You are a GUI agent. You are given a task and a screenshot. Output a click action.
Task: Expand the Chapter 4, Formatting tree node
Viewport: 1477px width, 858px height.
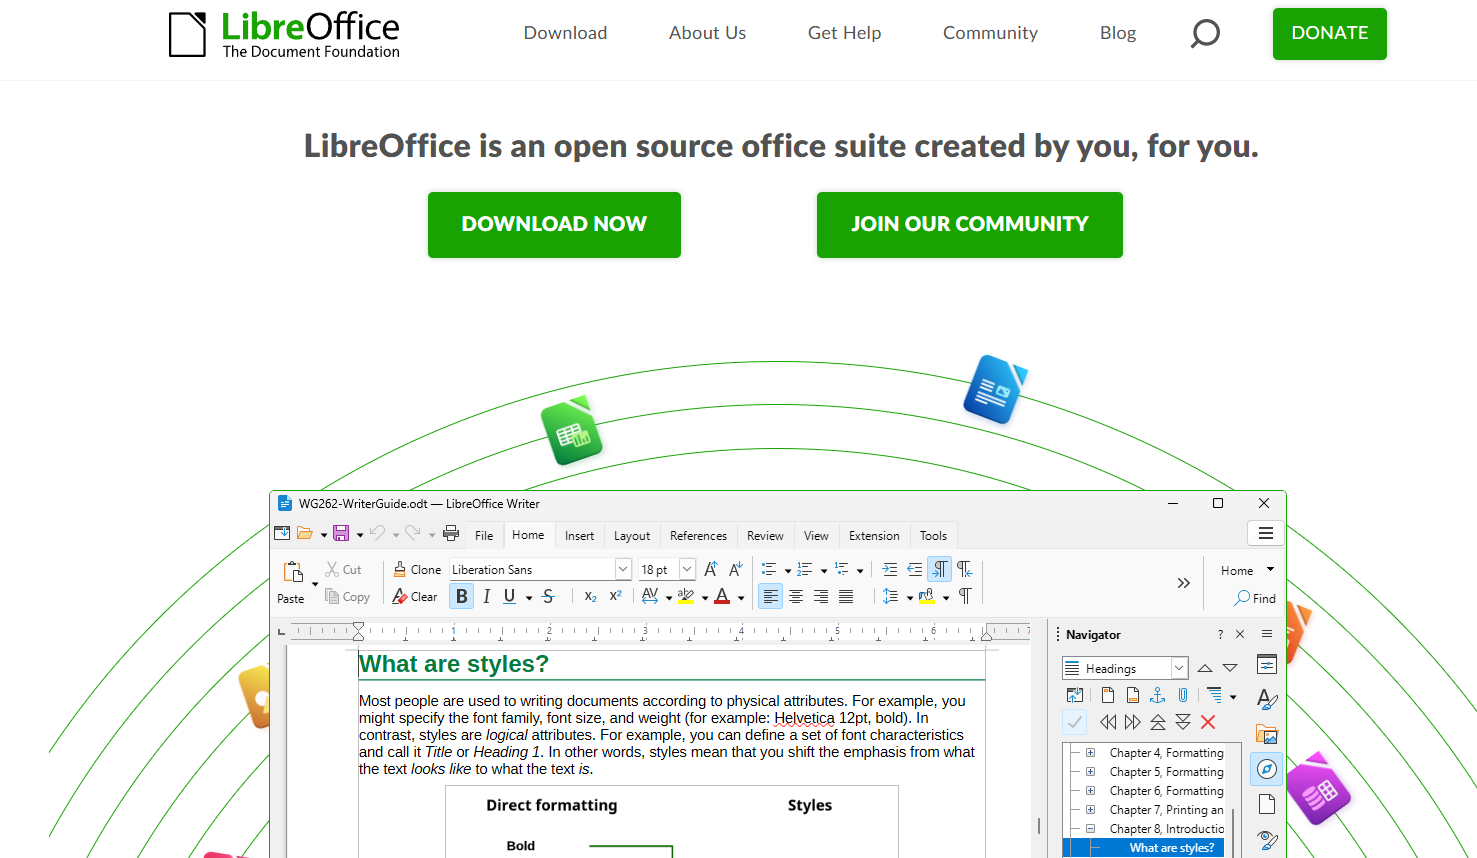1091,752
